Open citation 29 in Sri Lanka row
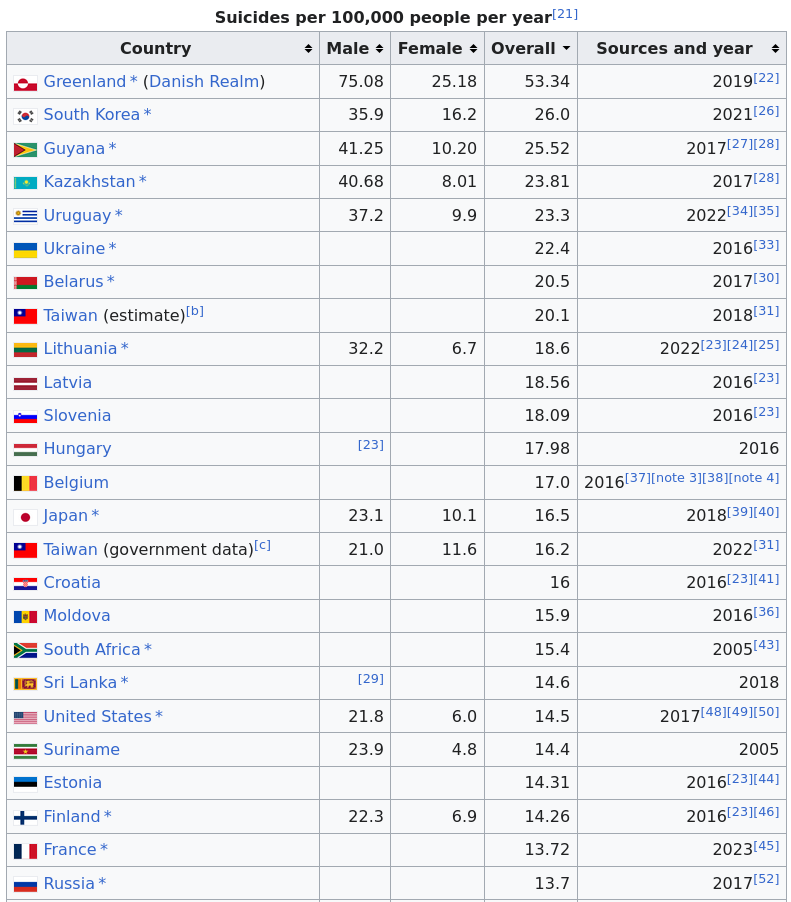 tap(370, 679)
